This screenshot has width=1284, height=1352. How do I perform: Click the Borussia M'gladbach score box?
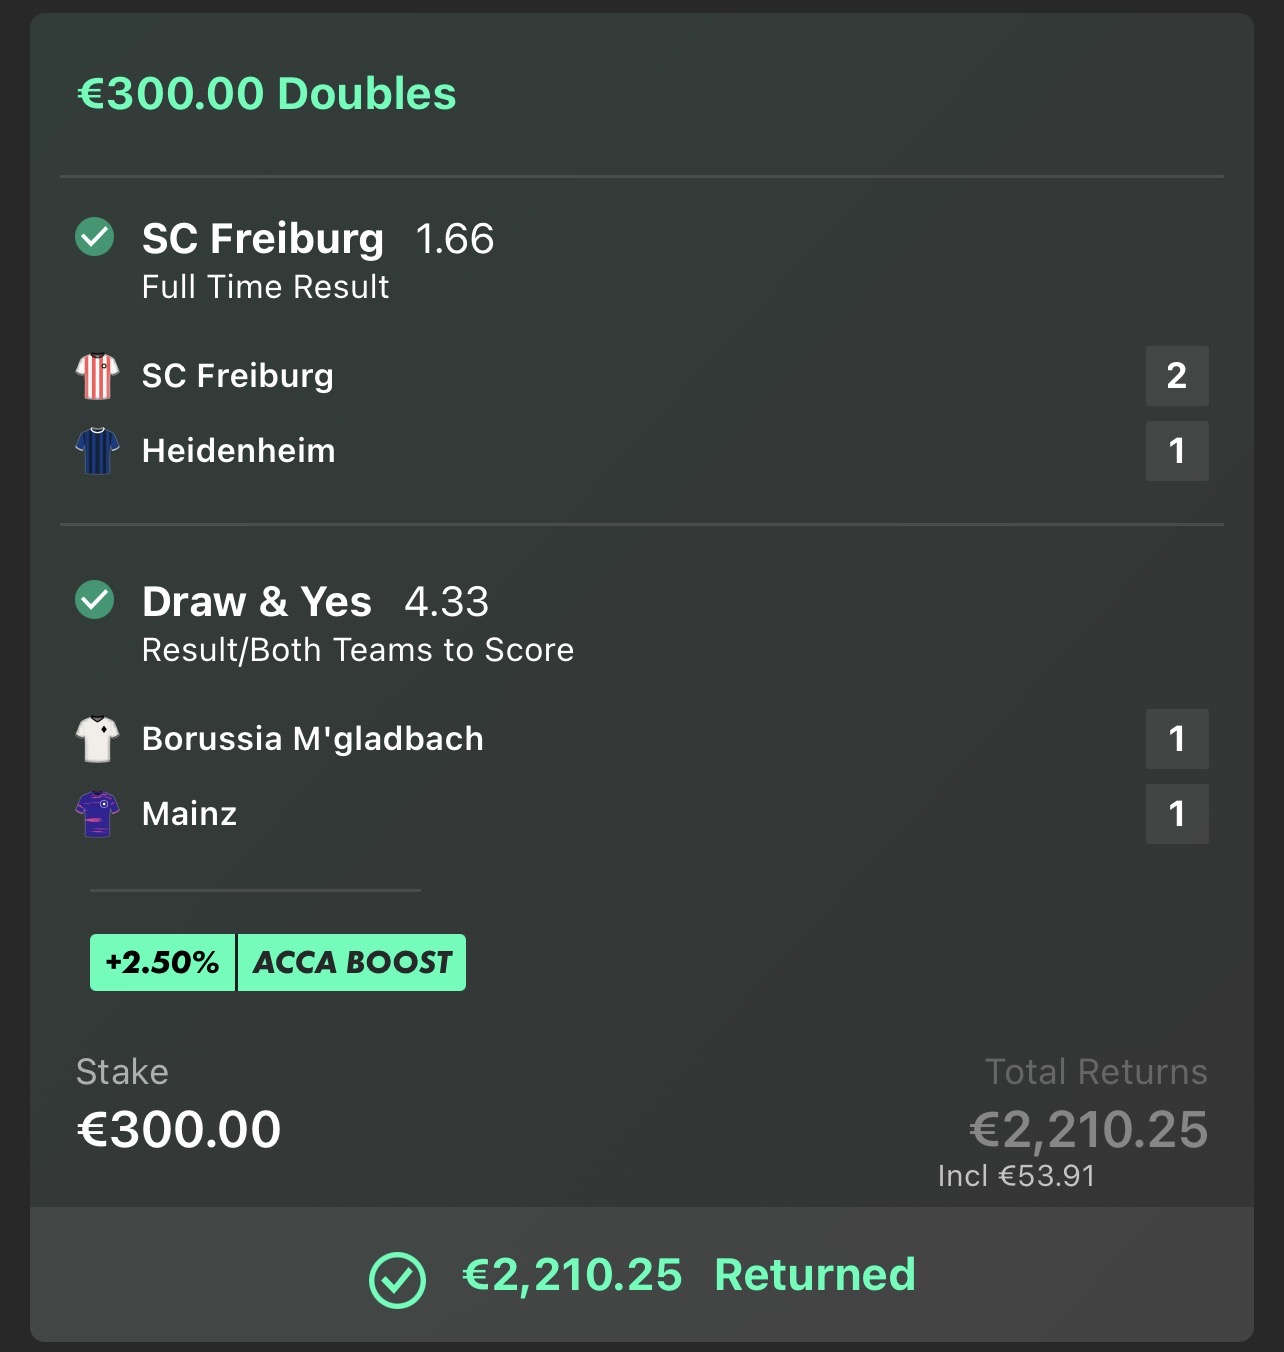coord(1176,739)
